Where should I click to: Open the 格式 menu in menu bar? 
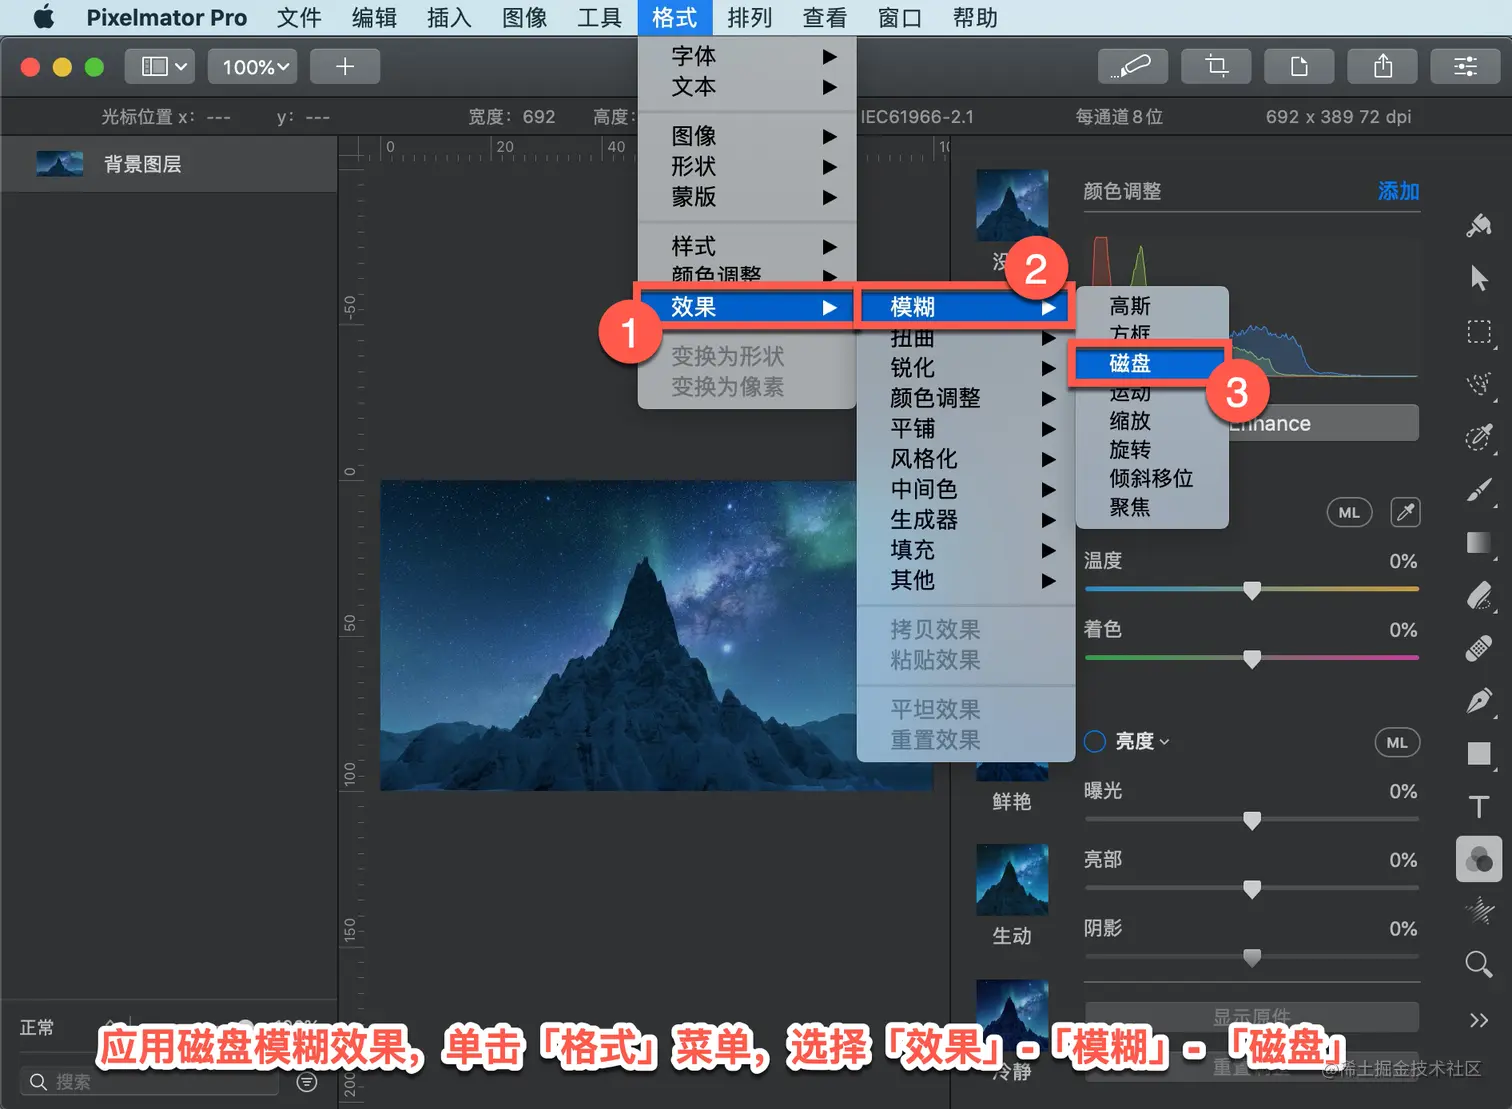(x=675, y=18)
